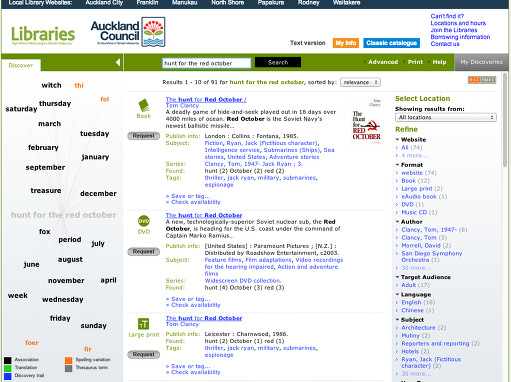Collapse the Subject refine section
Viewport: 511px width, 382px height.
pyautogui.click(x=397, y=320)
